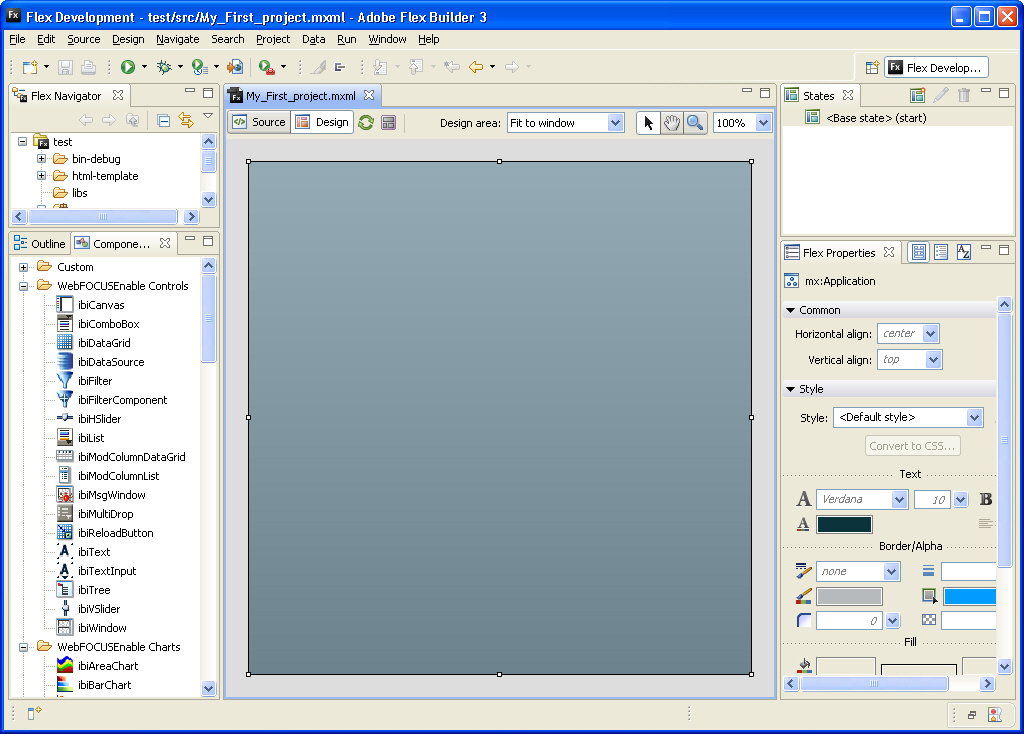
Task: Click Link with Editor icon in Flex Navigator
Action: [x=186, y=120]
